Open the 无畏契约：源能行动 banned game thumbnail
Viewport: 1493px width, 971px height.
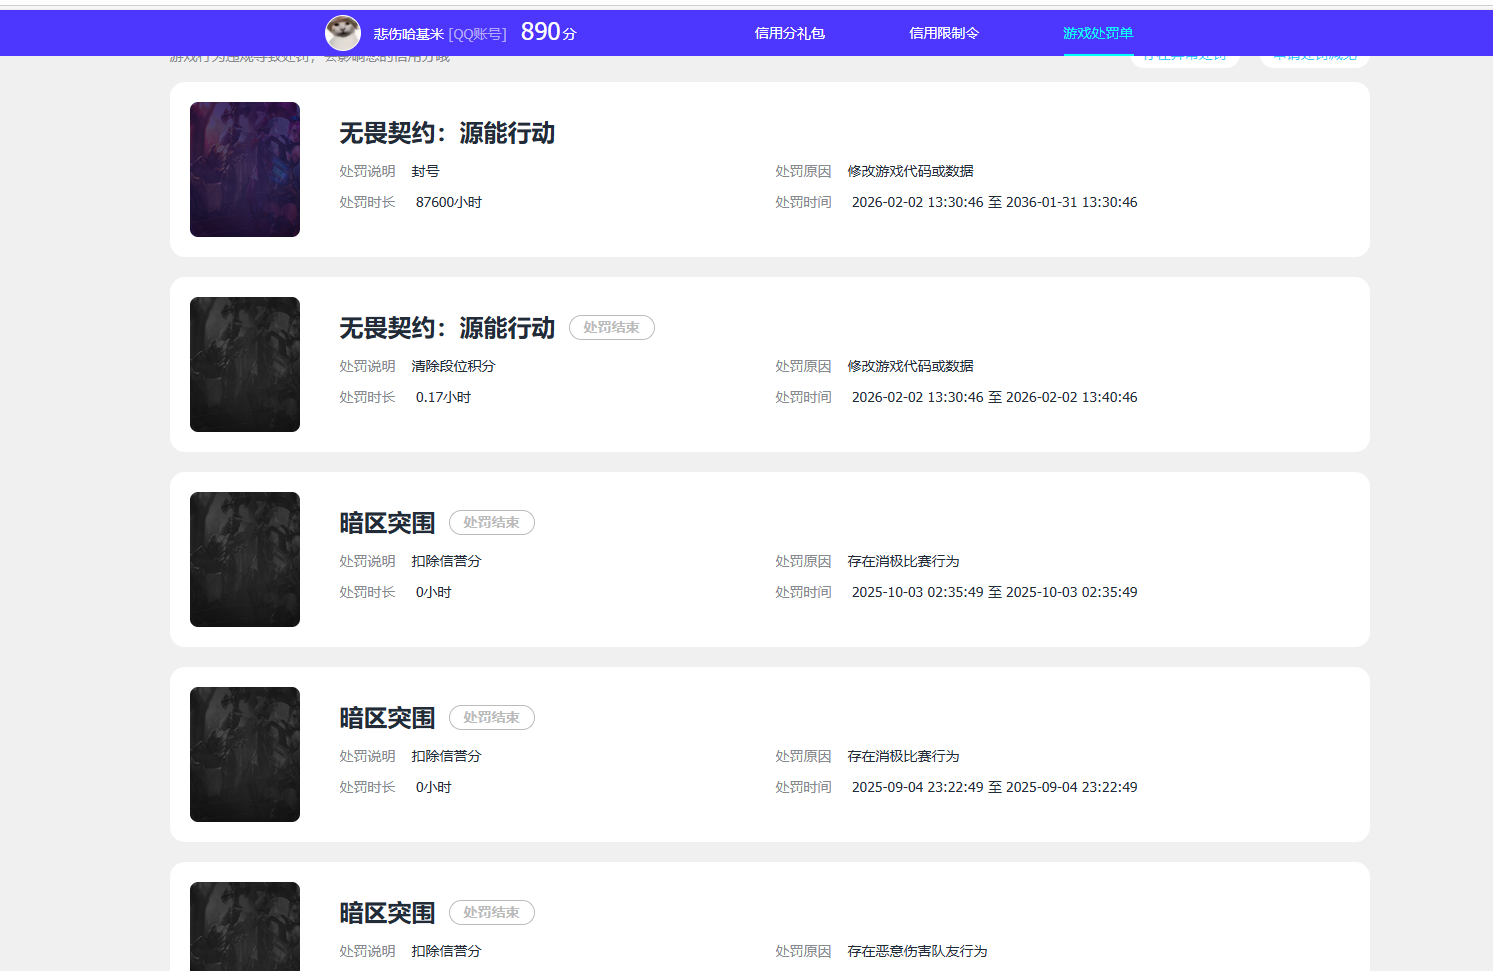pyautogui.click(x=244, y=169)
